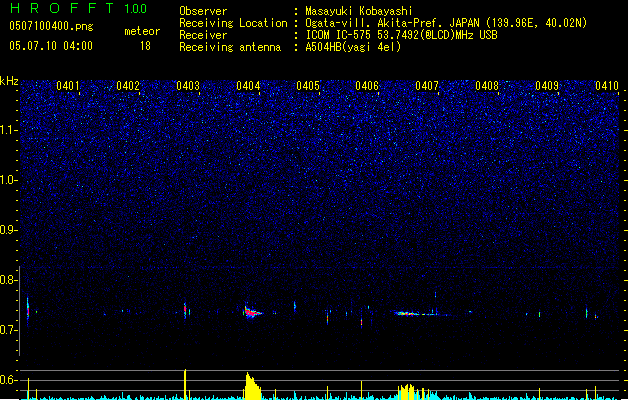Click the 1.0 kHz axis label
The width and height of the screenshot is (629, 400).
9,180
